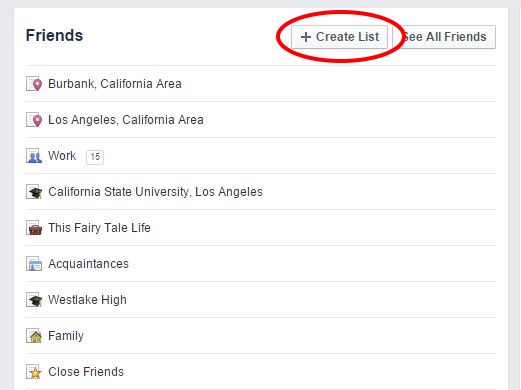Click the Los Angeles location pin icon
This screenshot has width=521, height=390.
[x=34, y=120]
